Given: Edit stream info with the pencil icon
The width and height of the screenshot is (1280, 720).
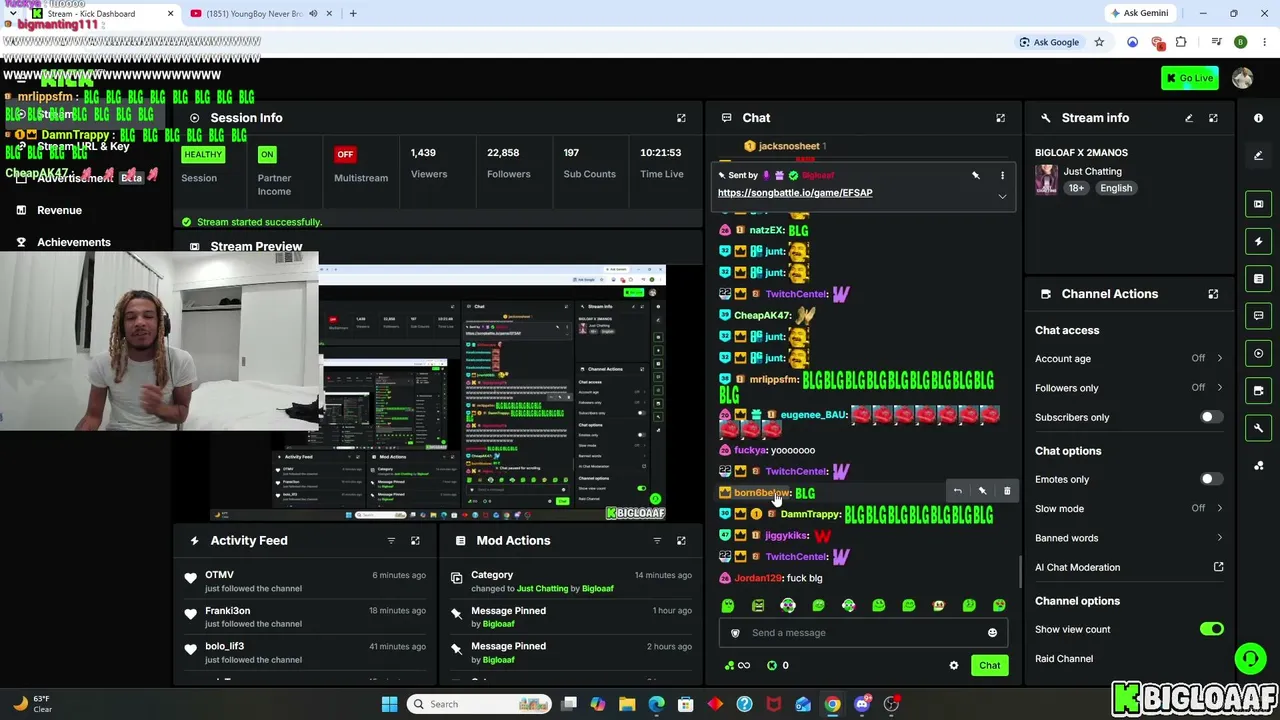Looking at the screenshot, I should tap(1189, 118).
